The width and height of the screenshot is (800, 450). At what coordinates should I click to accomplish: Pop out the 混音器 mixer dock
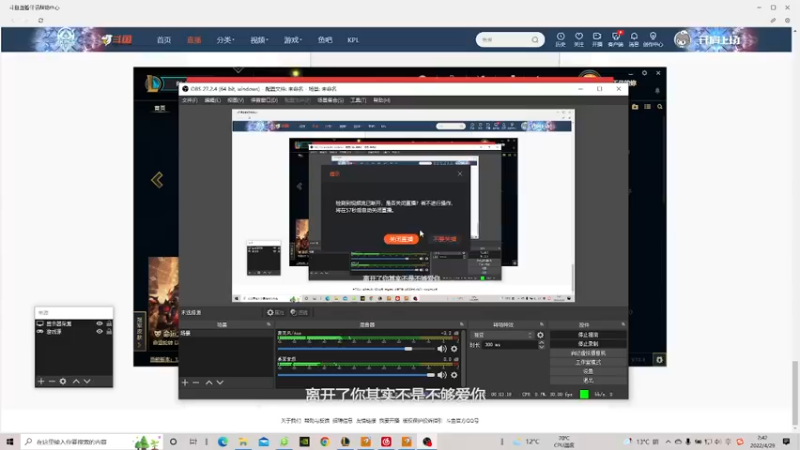click(461, 324)
